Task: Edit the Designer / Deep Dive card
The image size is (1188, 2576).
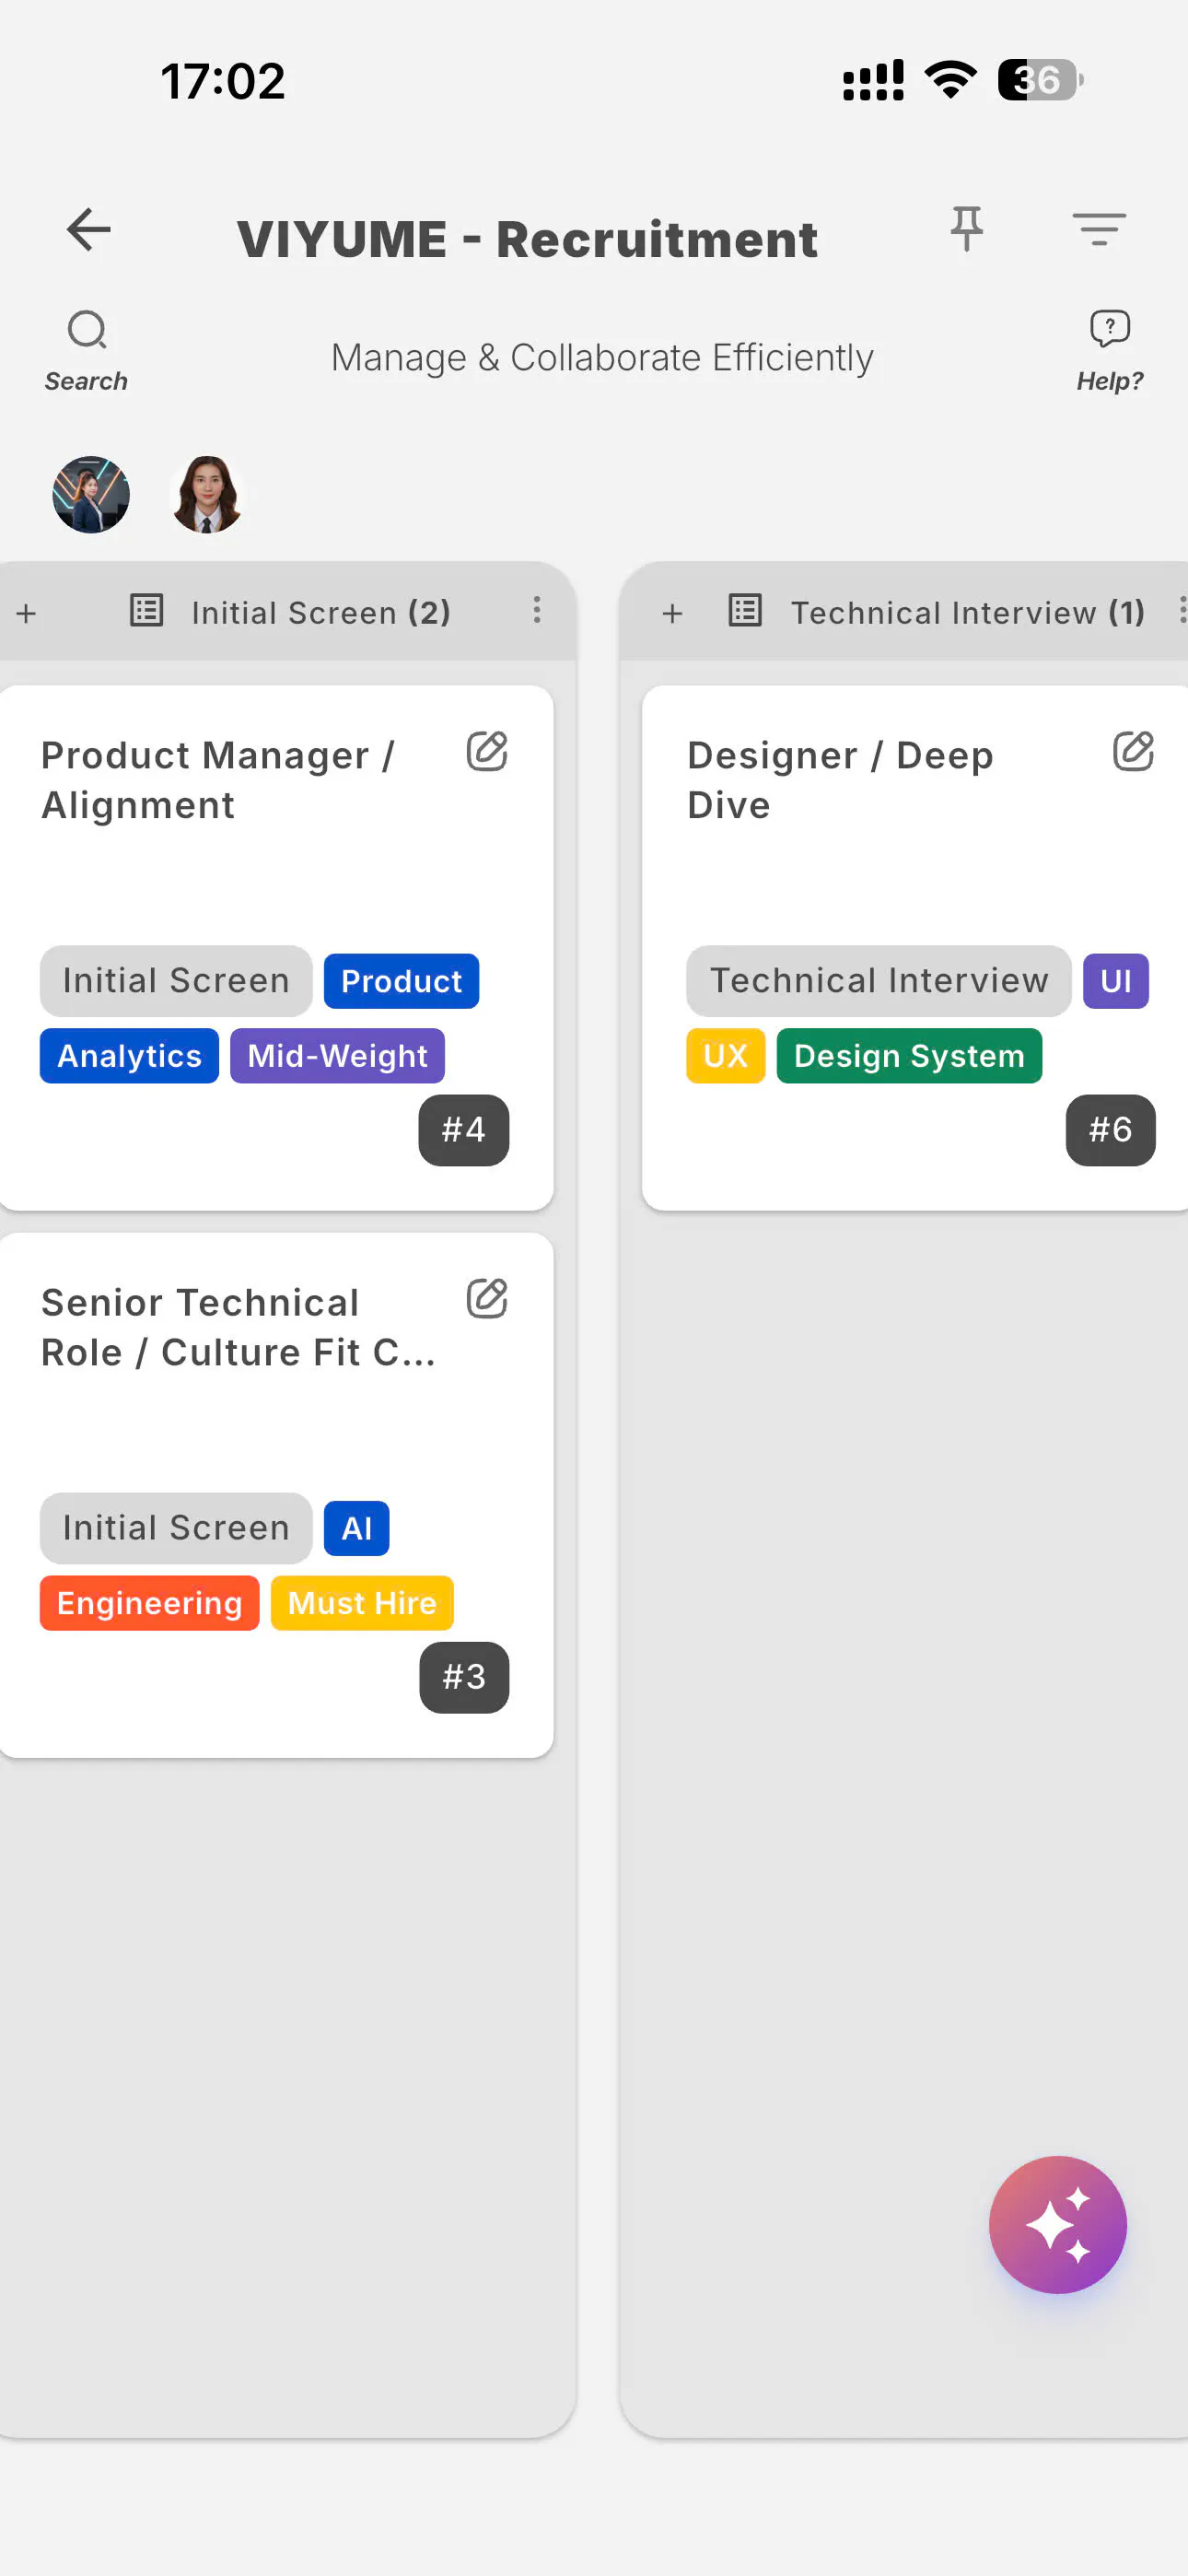Action: tap(1133, 751)
